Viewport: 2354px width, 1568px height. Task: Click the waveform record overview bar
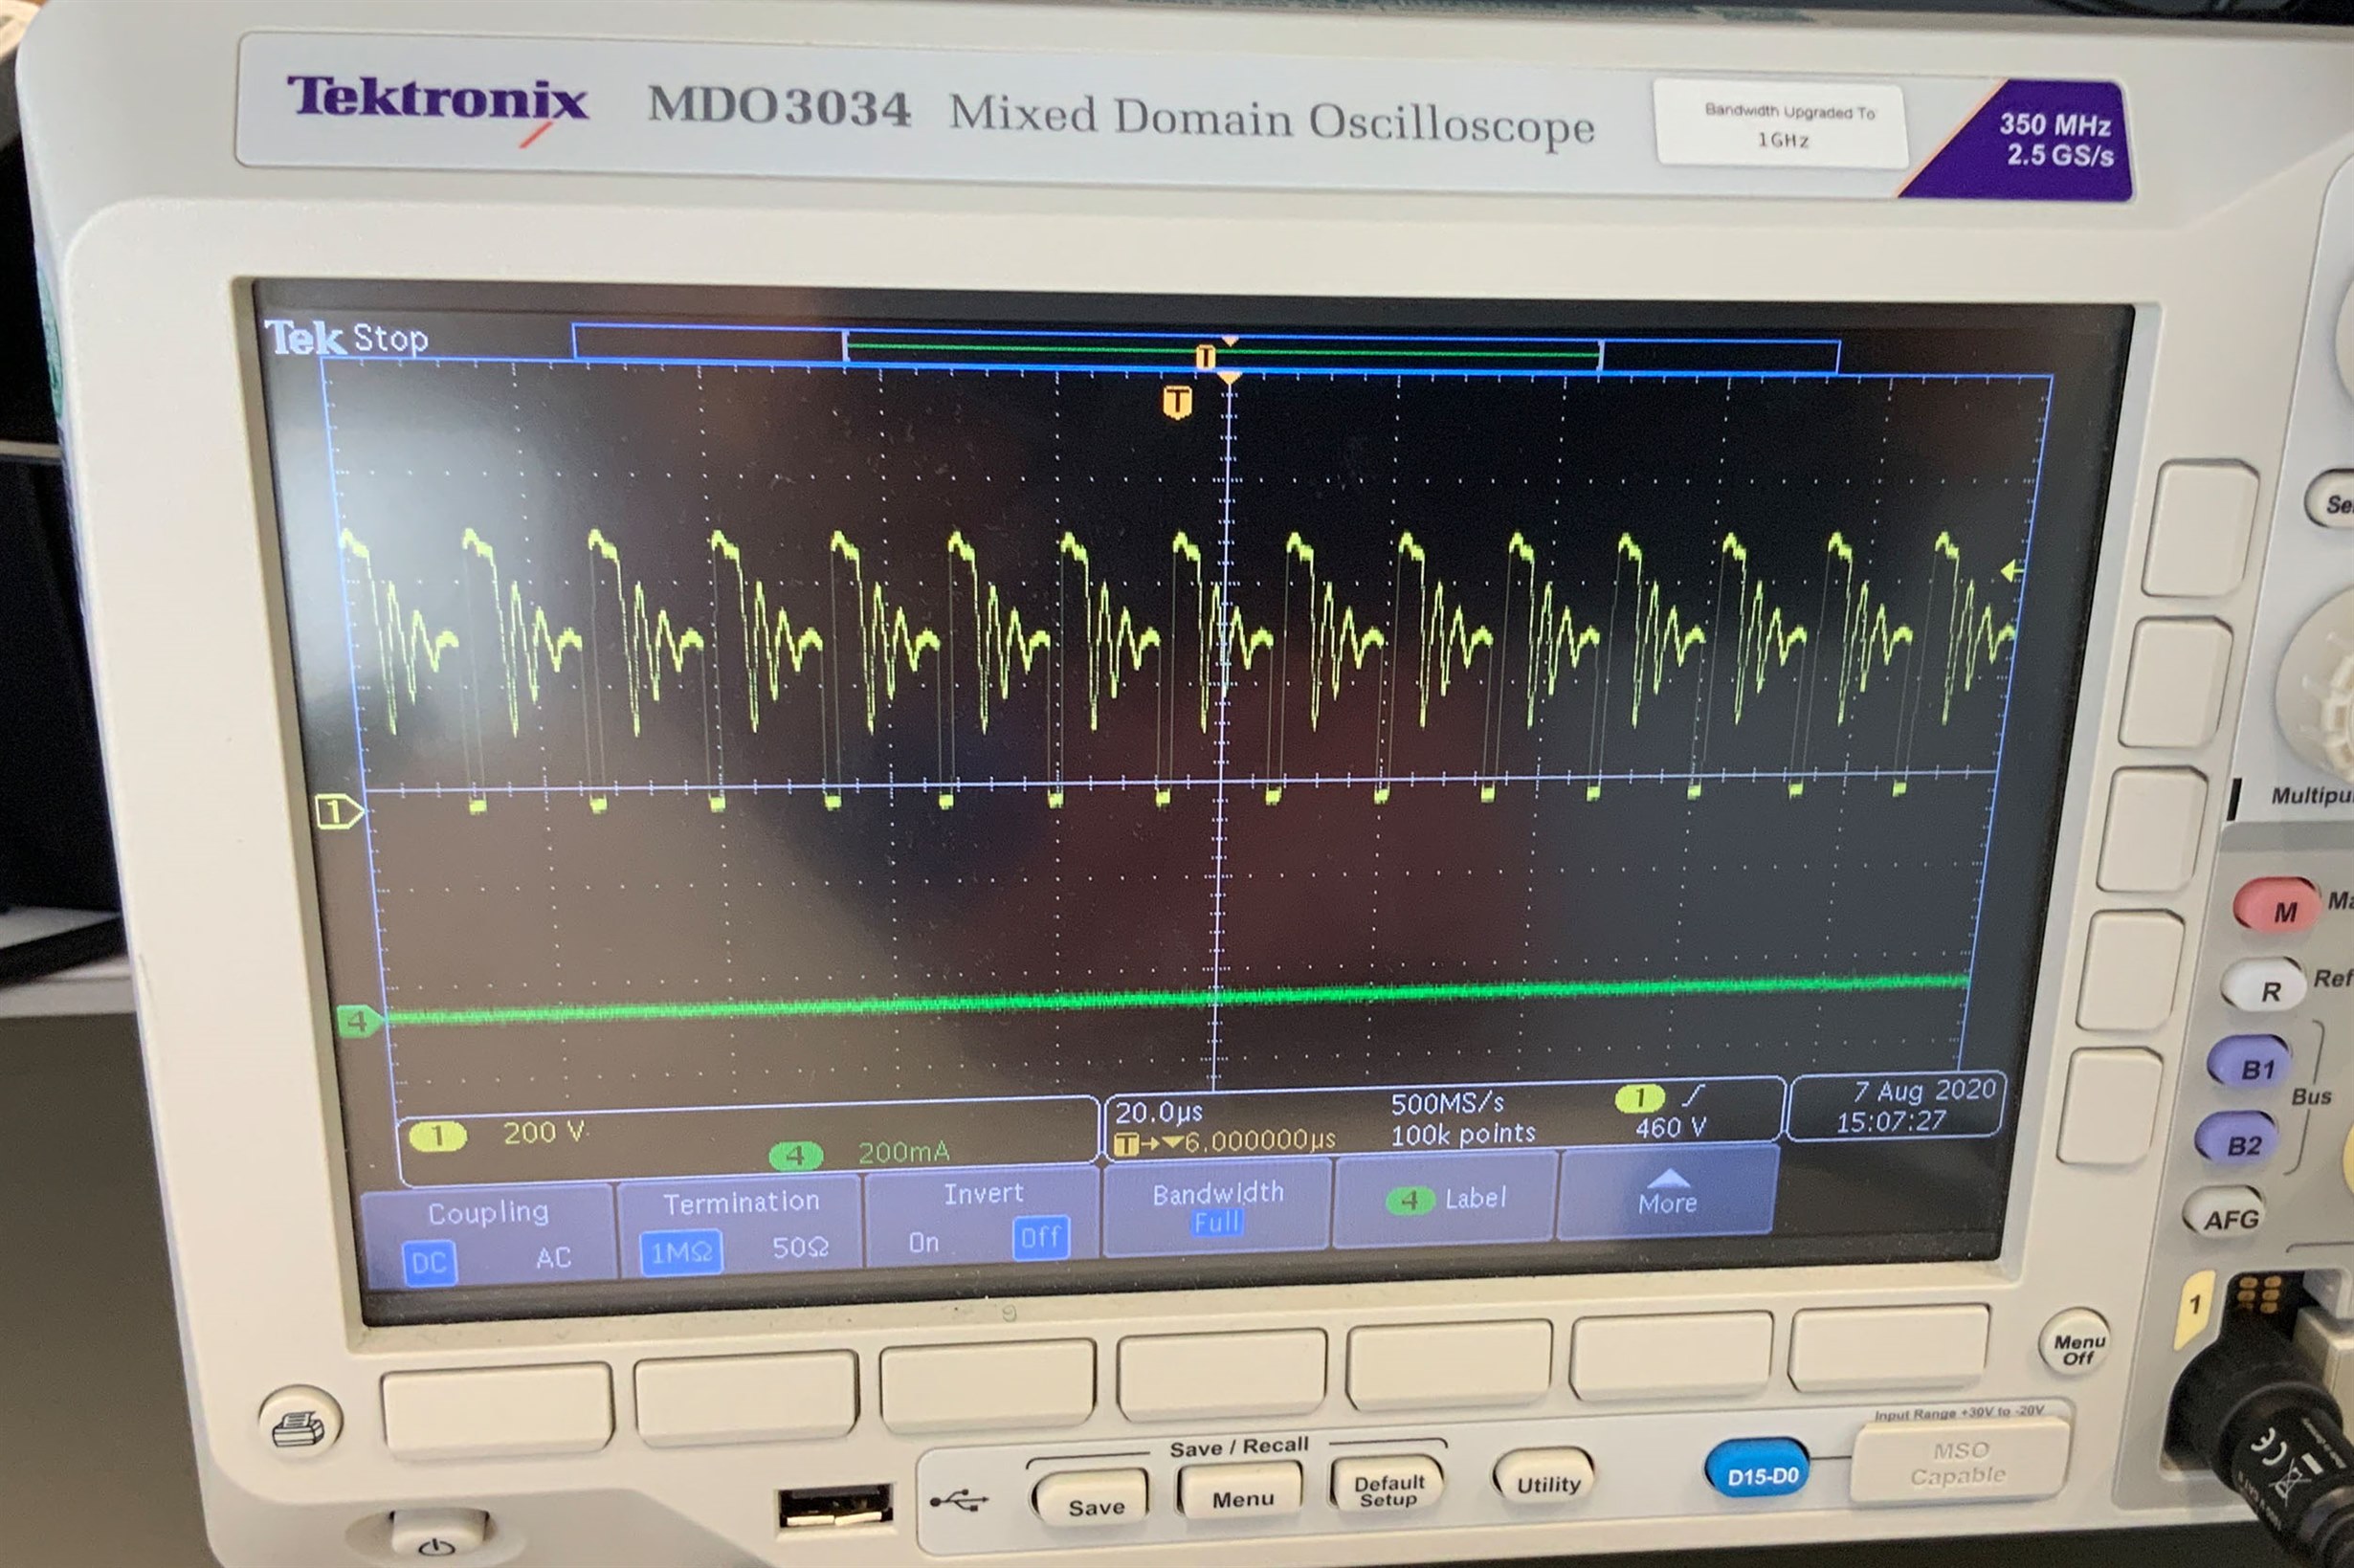tap(1205, 348)
